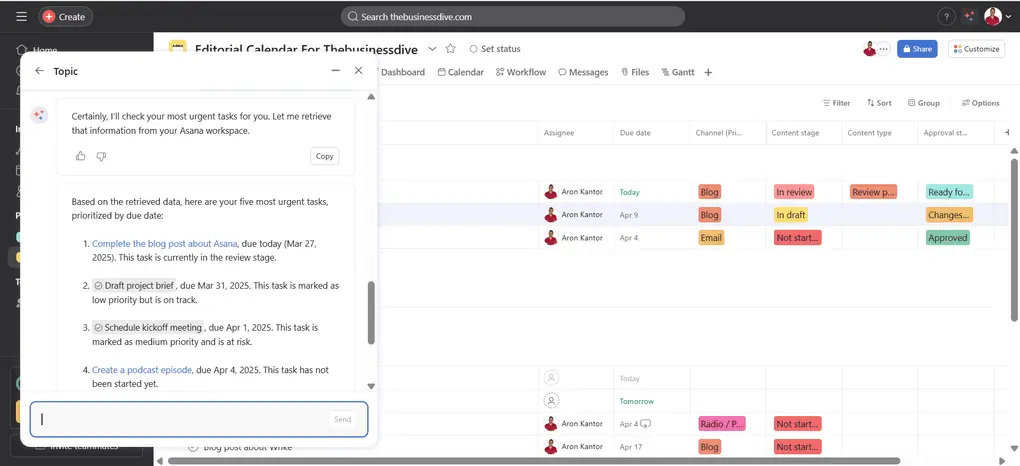Open the Review p... content type tag
Viewport: 1020px width, 466px height.
[873, 192]
